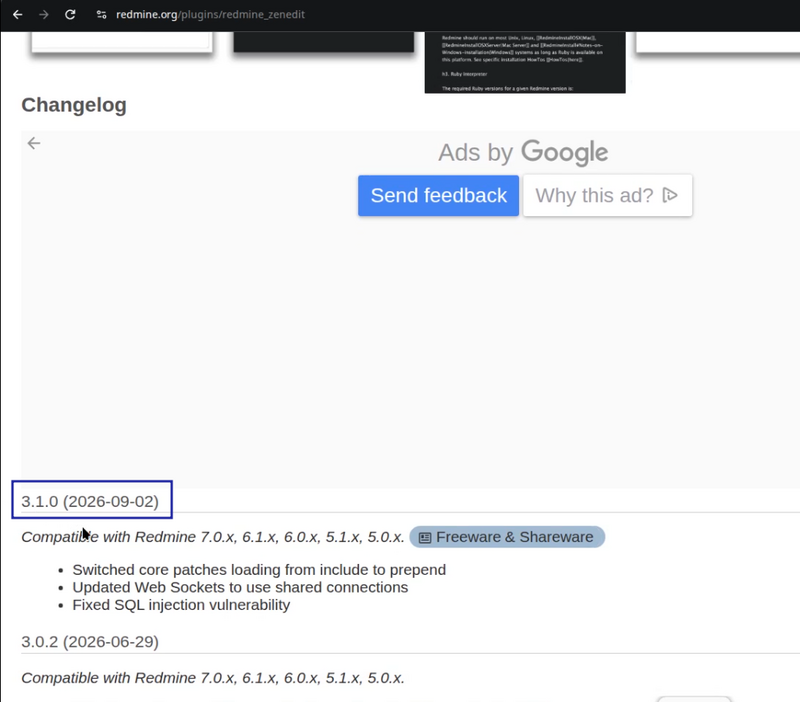
Task: Select the Changelog heading
Action: [x=74, y=105]
